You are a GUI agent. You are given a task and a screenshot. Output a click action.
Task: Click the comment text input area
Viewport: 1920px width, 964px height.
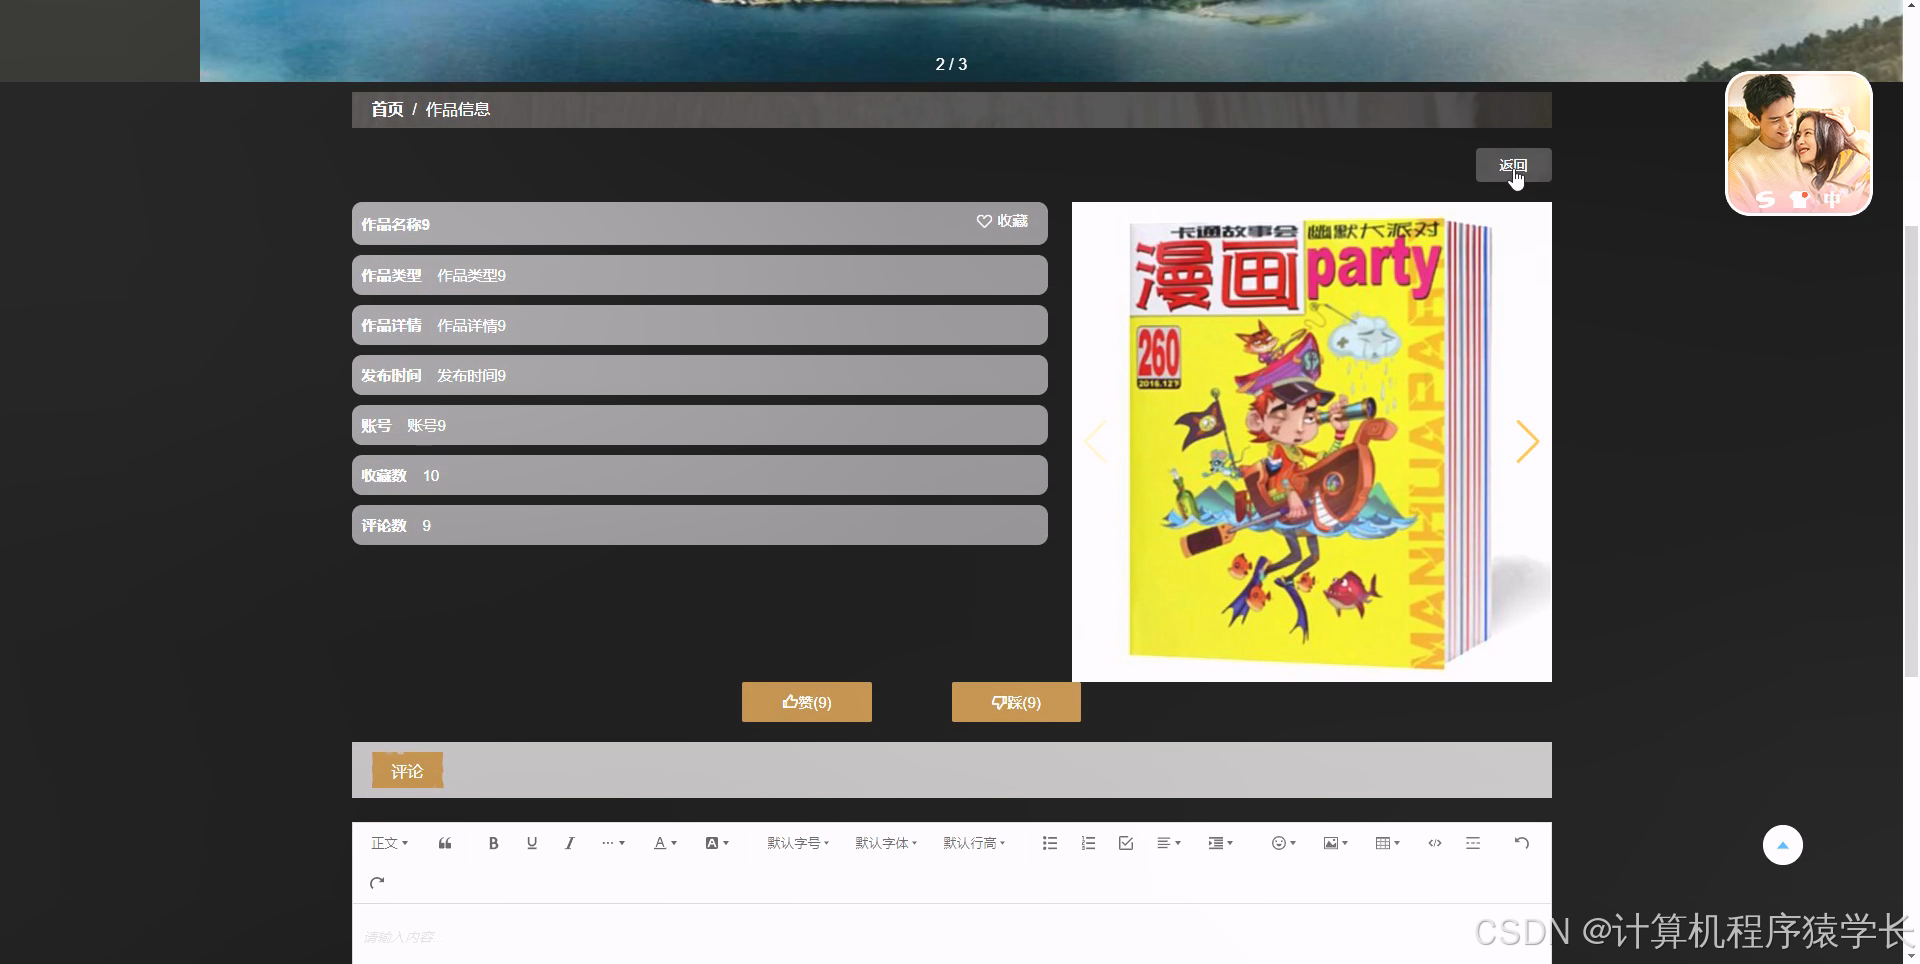pyautogui.click(x=951, y=936)
